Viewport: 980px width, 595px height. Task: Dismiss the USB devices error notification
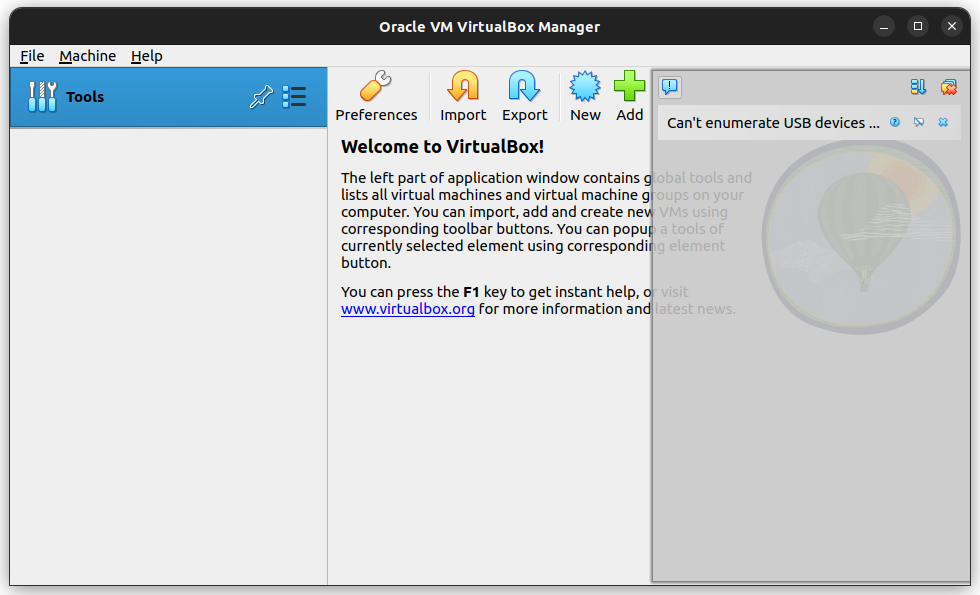click(943, 122)
